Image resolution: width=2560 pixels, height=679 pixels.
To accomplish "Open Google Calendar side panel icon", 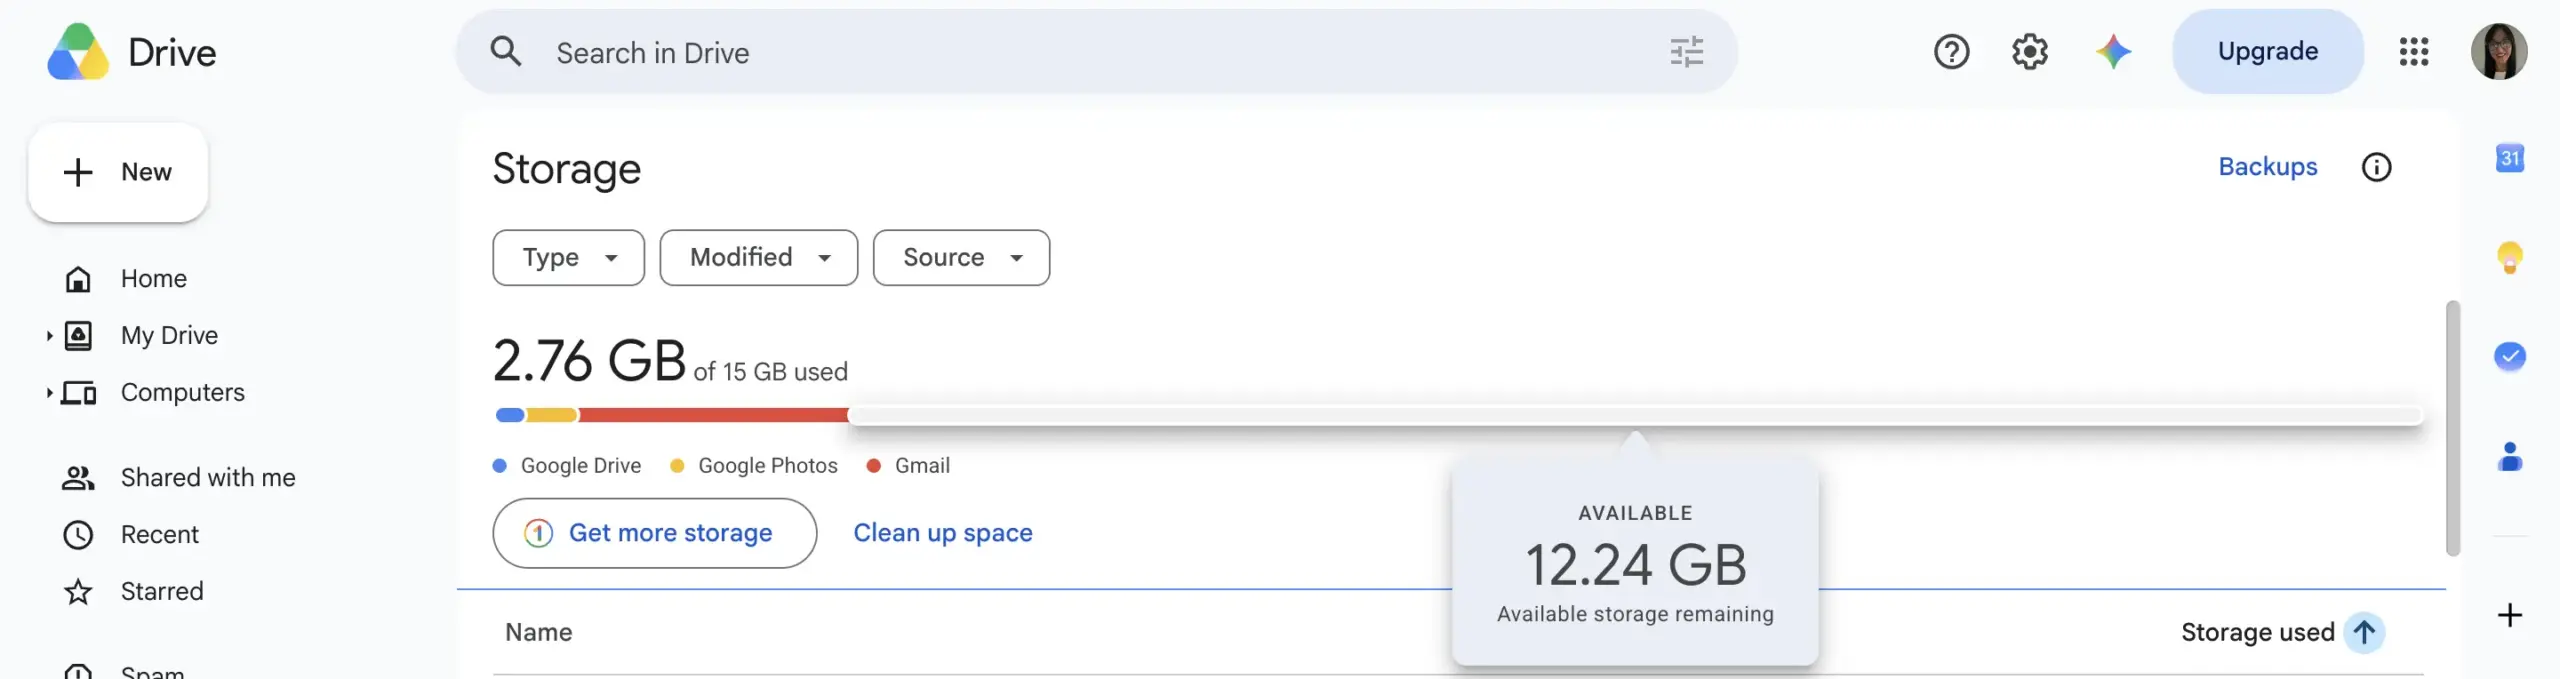I will click(x=2510, y=158).
